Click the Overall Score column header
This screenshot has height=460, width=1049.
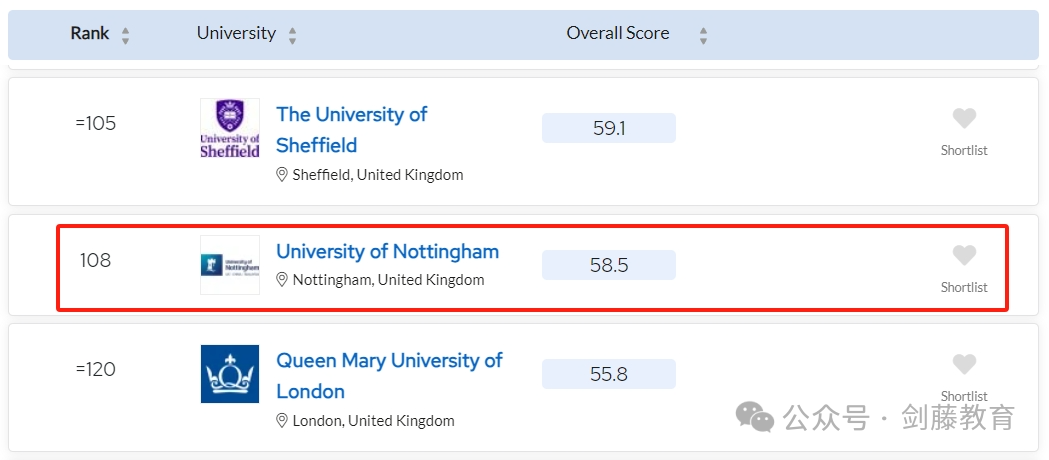point(617,33)
